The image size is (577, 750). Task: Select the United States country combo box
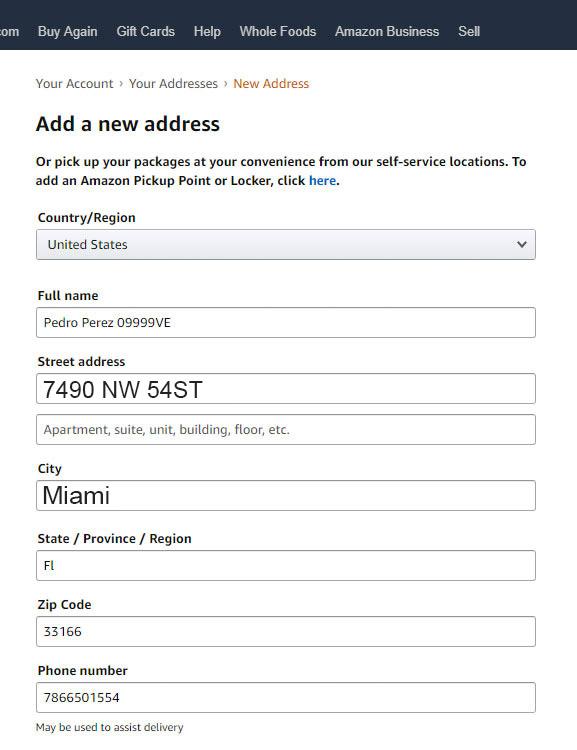click(x=286, y=244)
